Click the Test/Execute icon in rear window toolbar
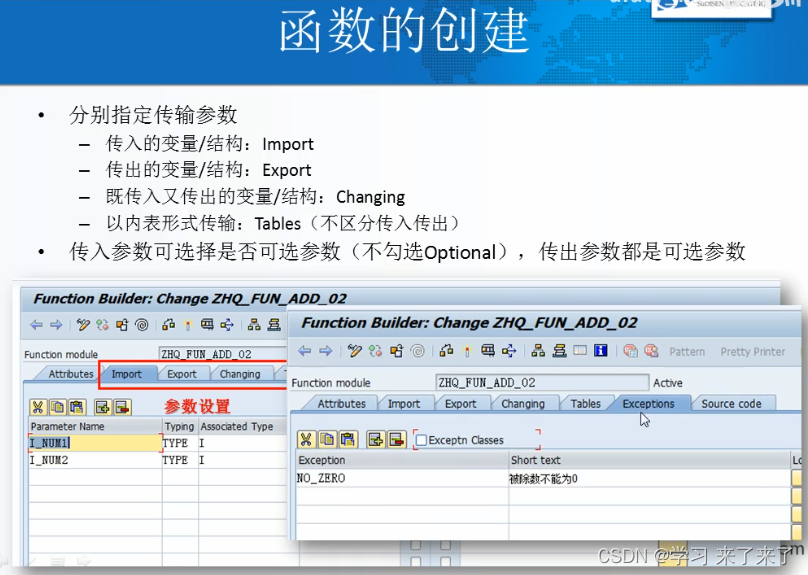Image resolution: width=808 pixels, height=575 pixels. click(x=207, y=325)
